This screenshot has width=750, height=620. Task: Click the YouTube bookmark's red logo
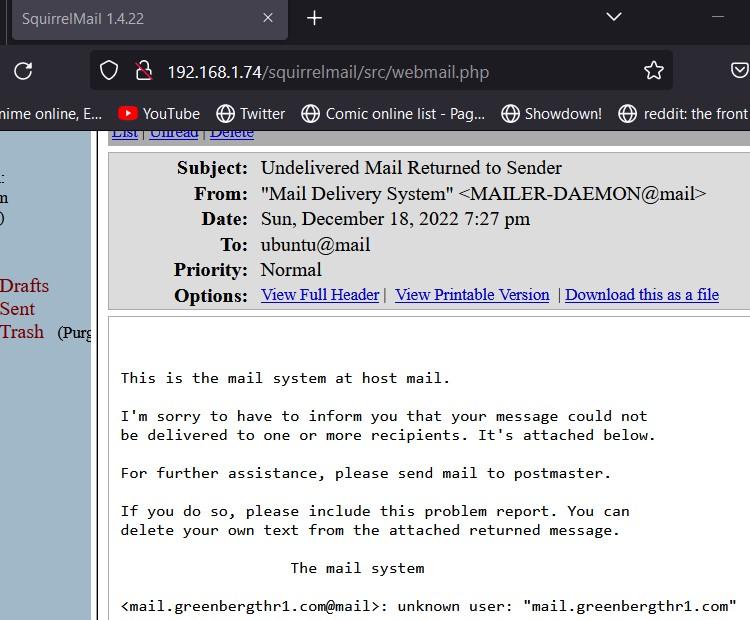(128, 113)
